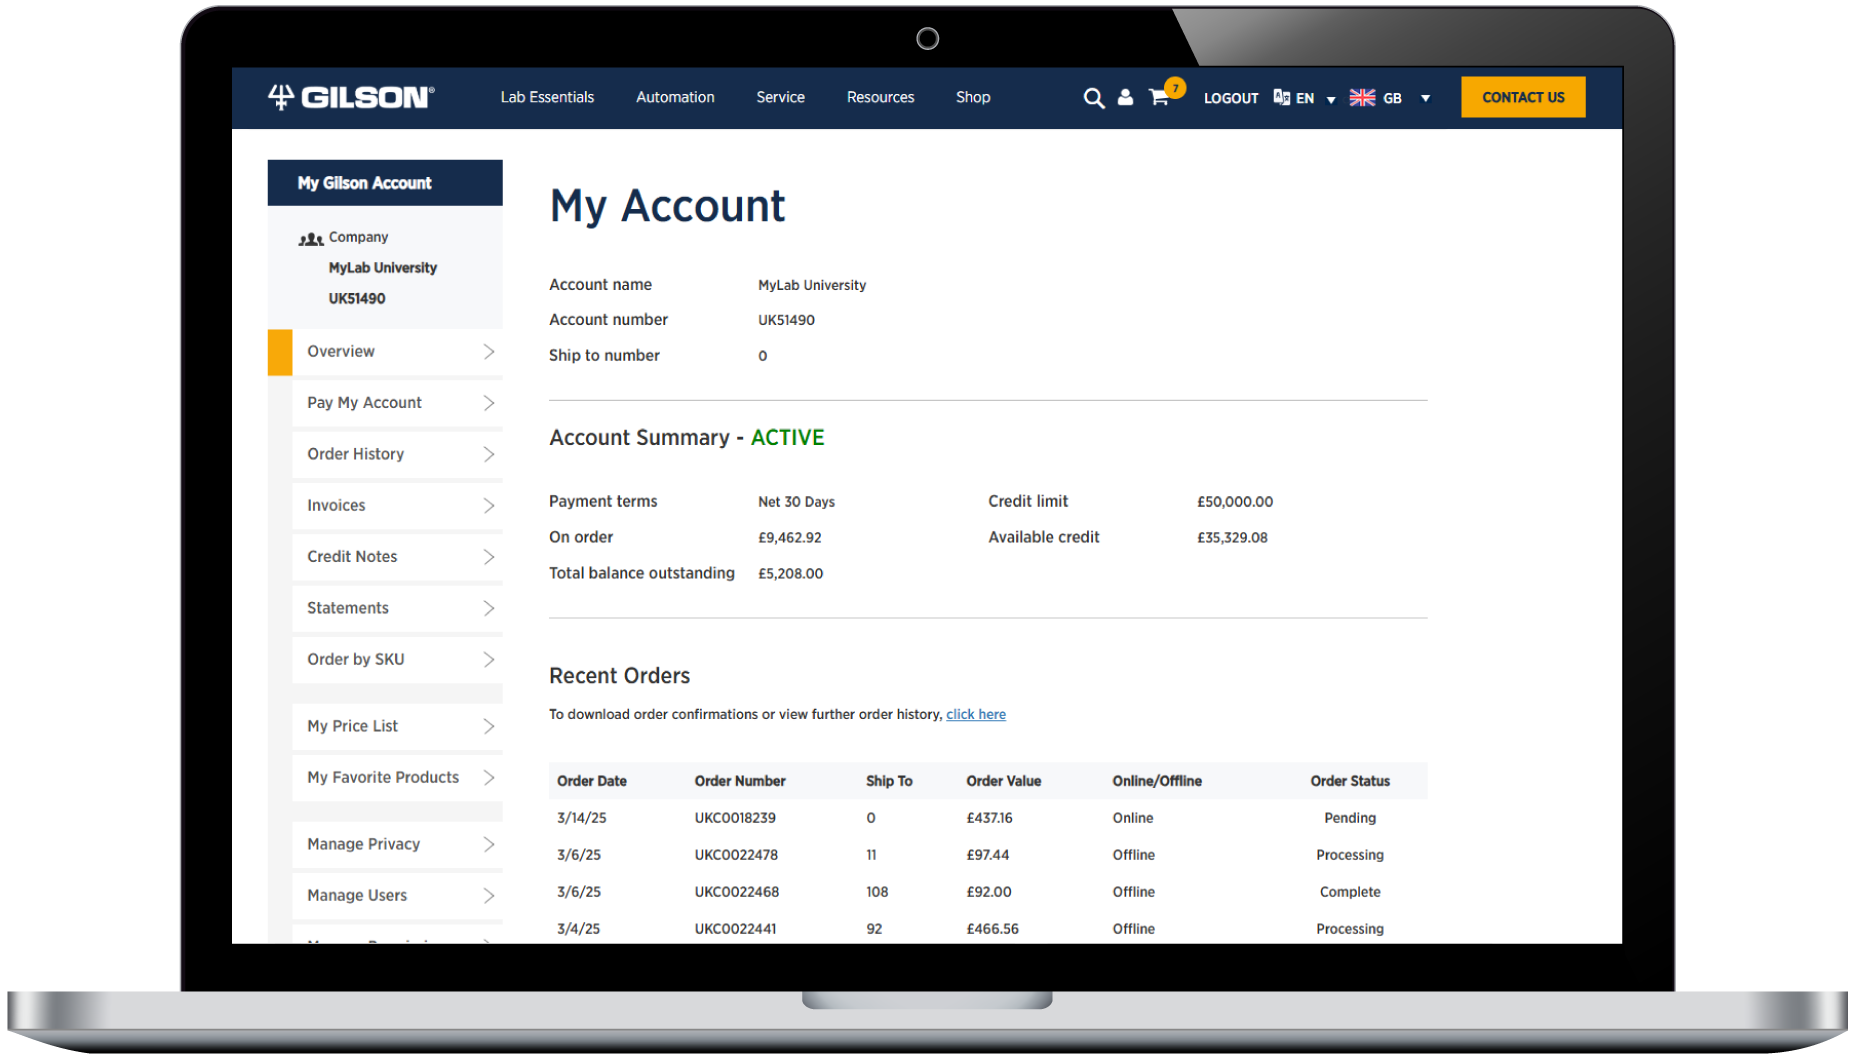1854x1056 pixels.
Task: Expand the Credit Notes chevron
Action: coord(489,557)
